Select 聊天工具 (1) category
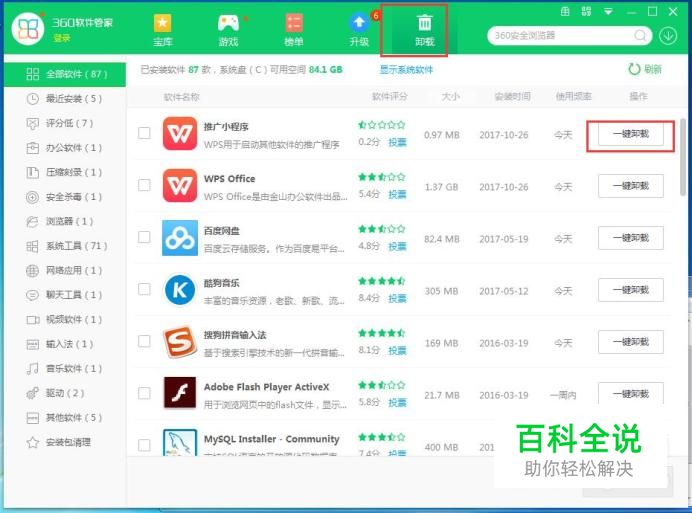Screen dimensions: 692x513 (x=65, y=295)
